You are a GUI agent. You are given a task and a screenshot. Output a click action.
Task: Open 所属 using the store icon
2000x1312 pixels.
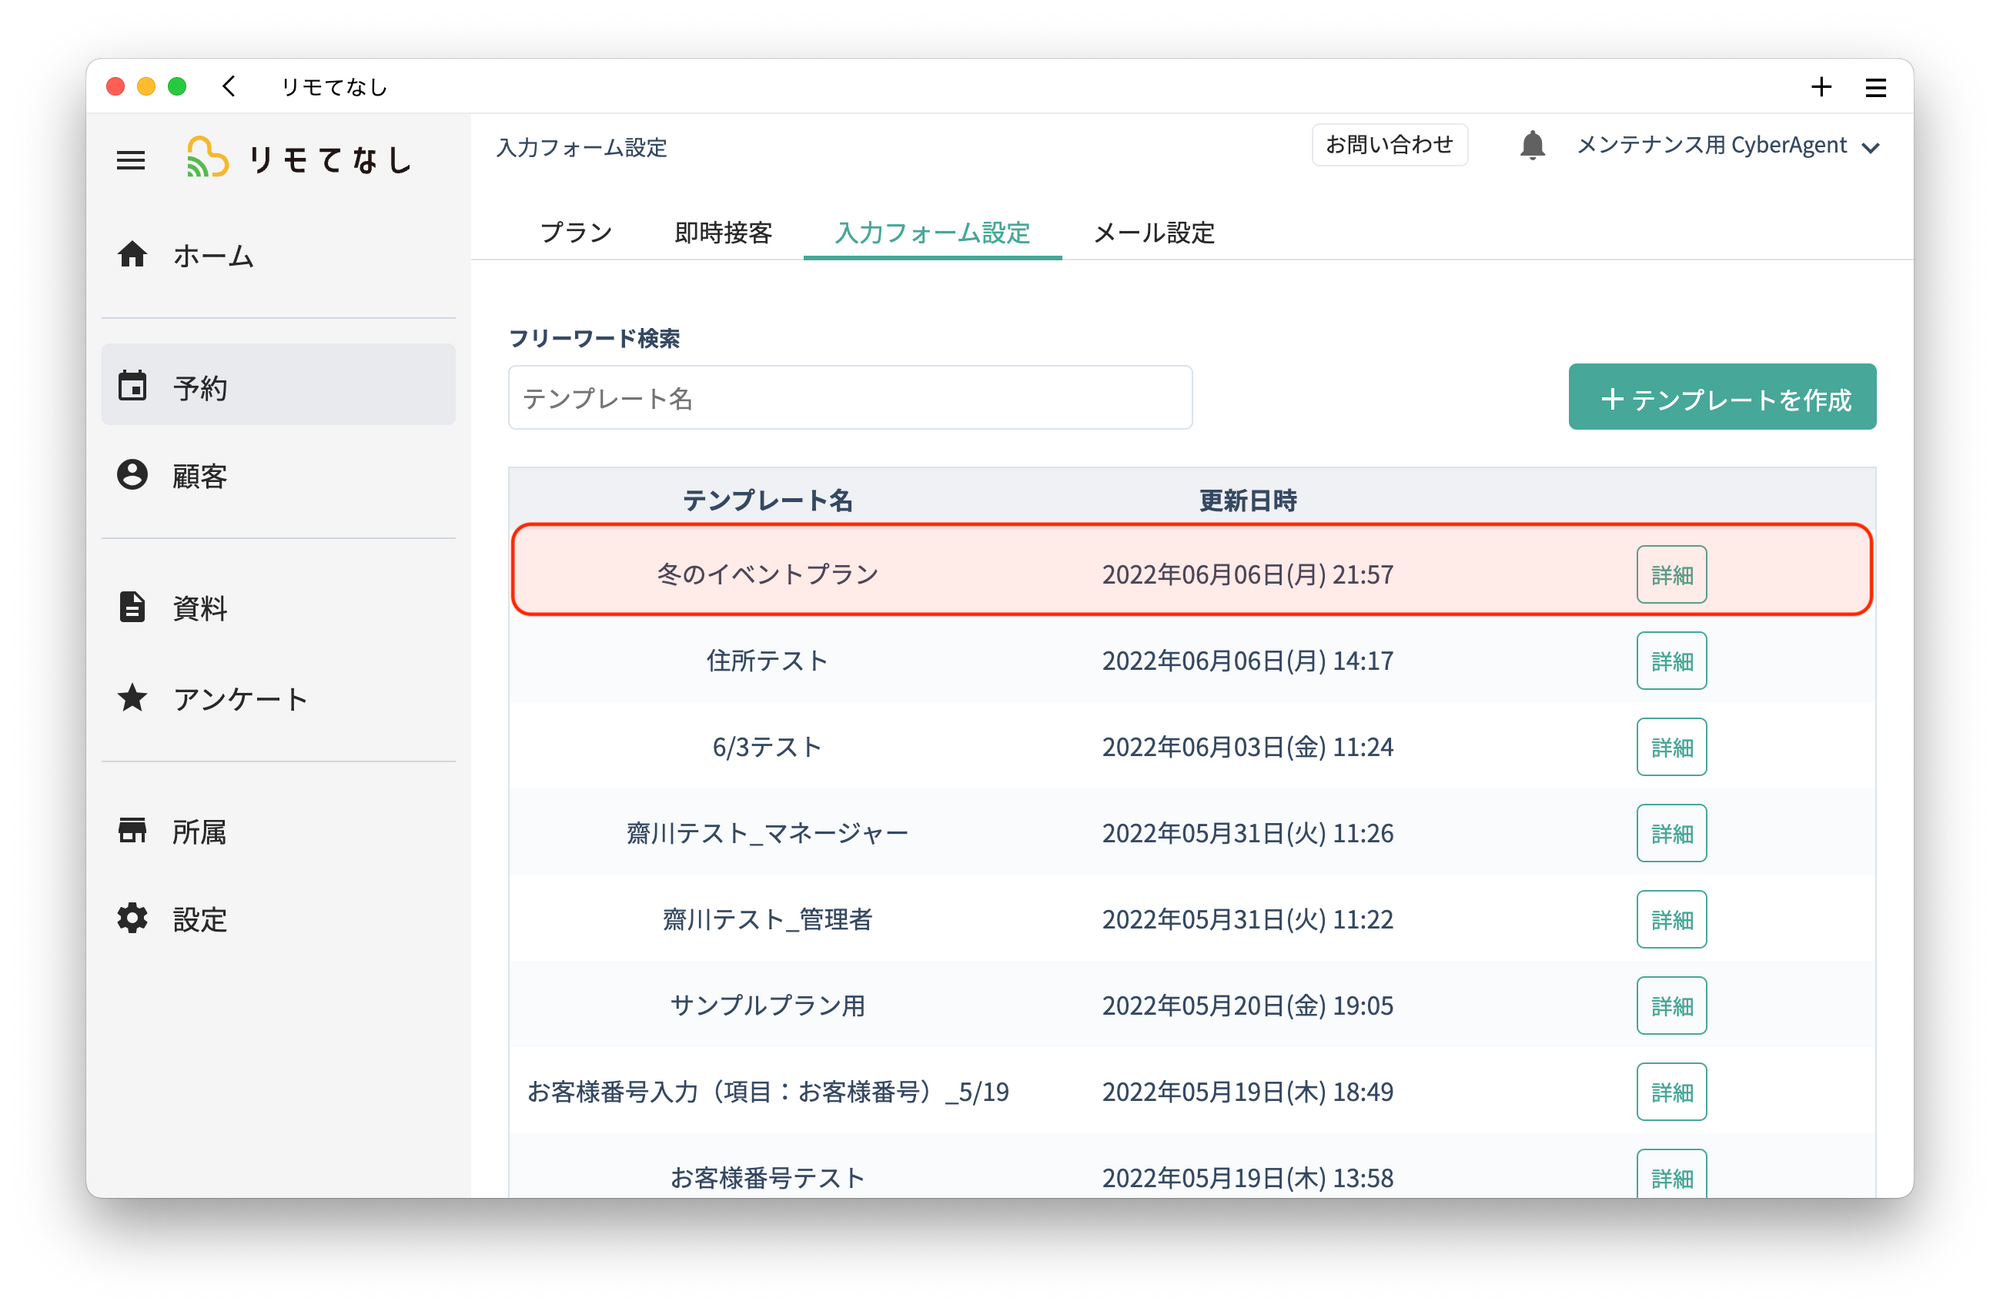[x=132, y=830]
